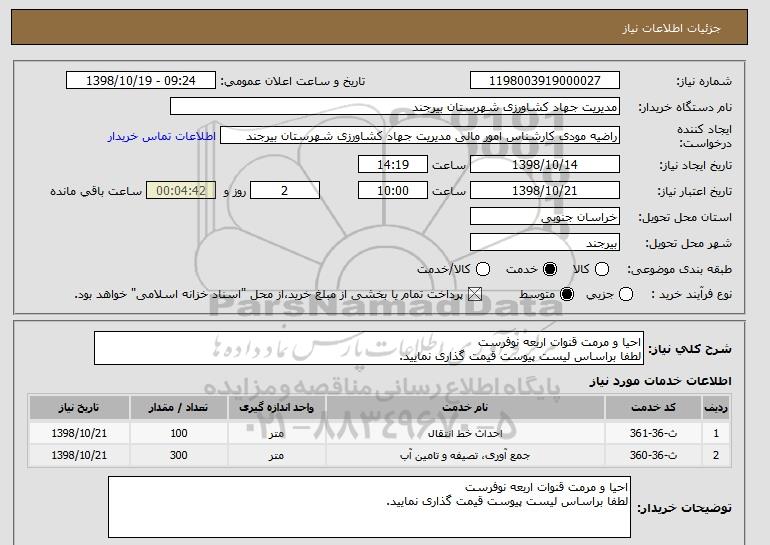
Task: Click the شماره نیاز number field
Action: [545, 81]
